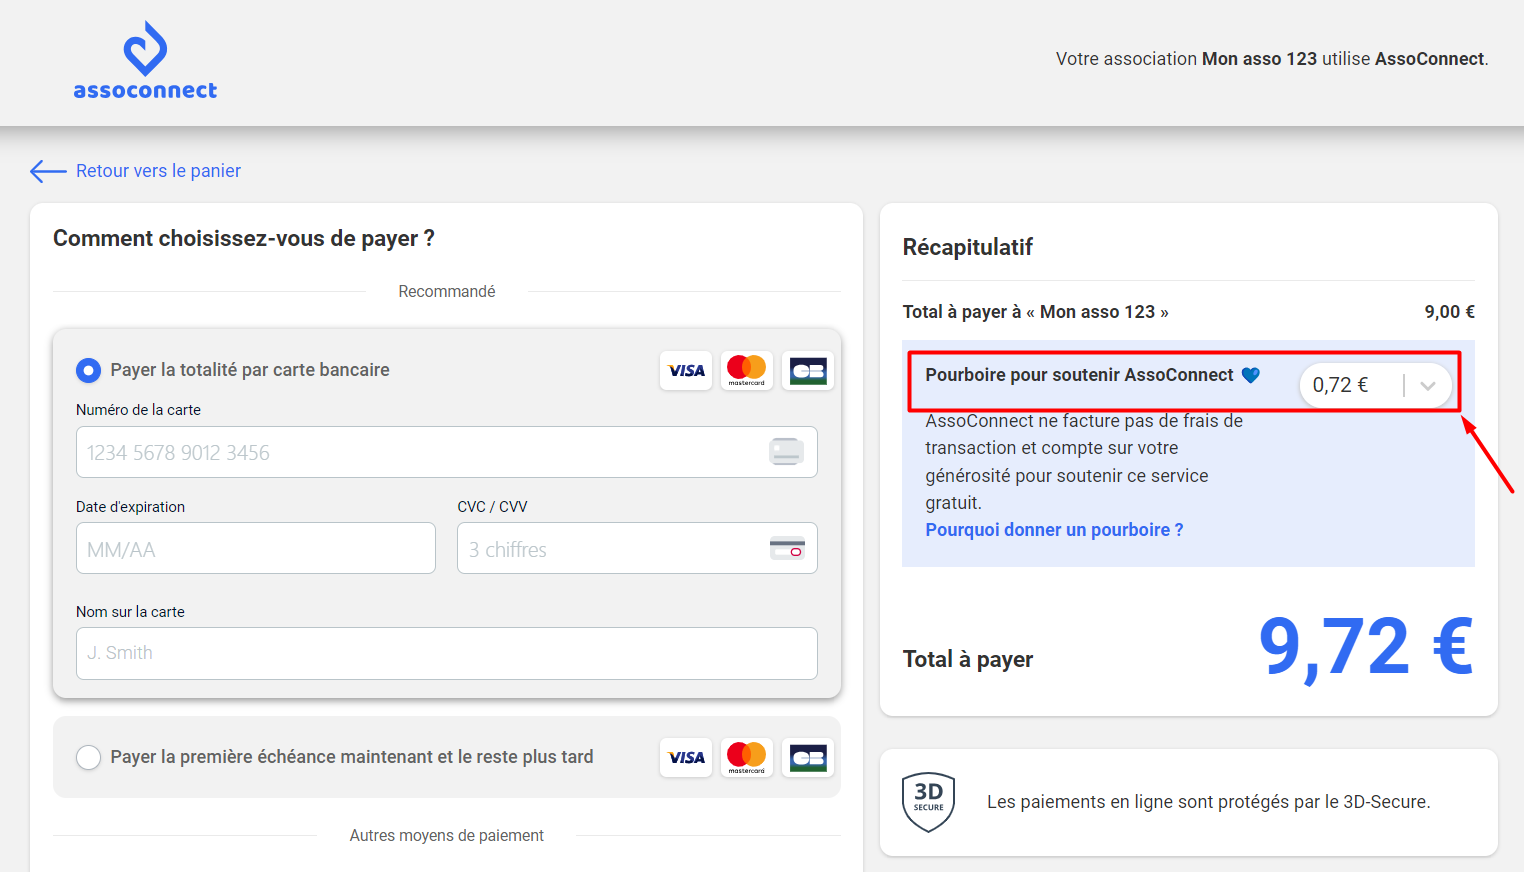Focus the Numéro de la carte field
1524x872 pixels.
[x=447, y=452]
